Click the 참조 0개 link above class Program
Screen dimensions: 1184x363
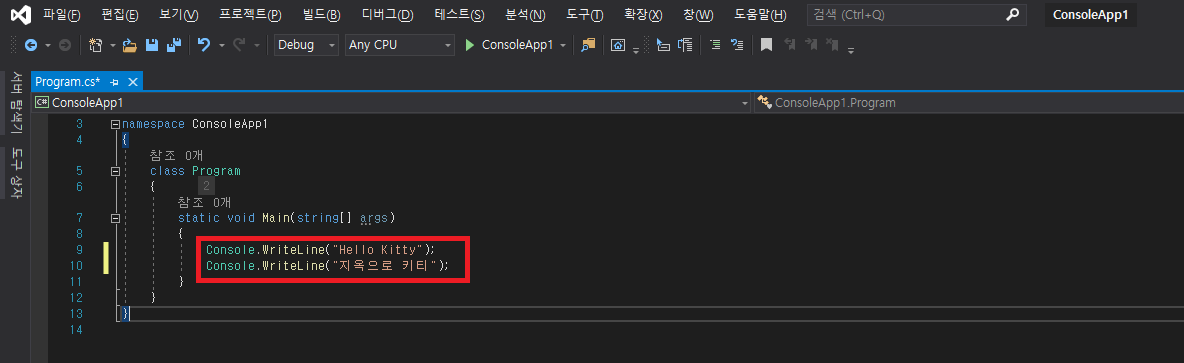(x=176, y=155)
